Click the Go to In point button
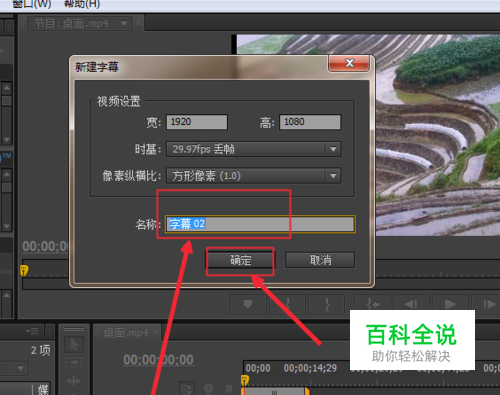This screenshot has height=395, width=500. pyautogui.click(x=372, y=304)
